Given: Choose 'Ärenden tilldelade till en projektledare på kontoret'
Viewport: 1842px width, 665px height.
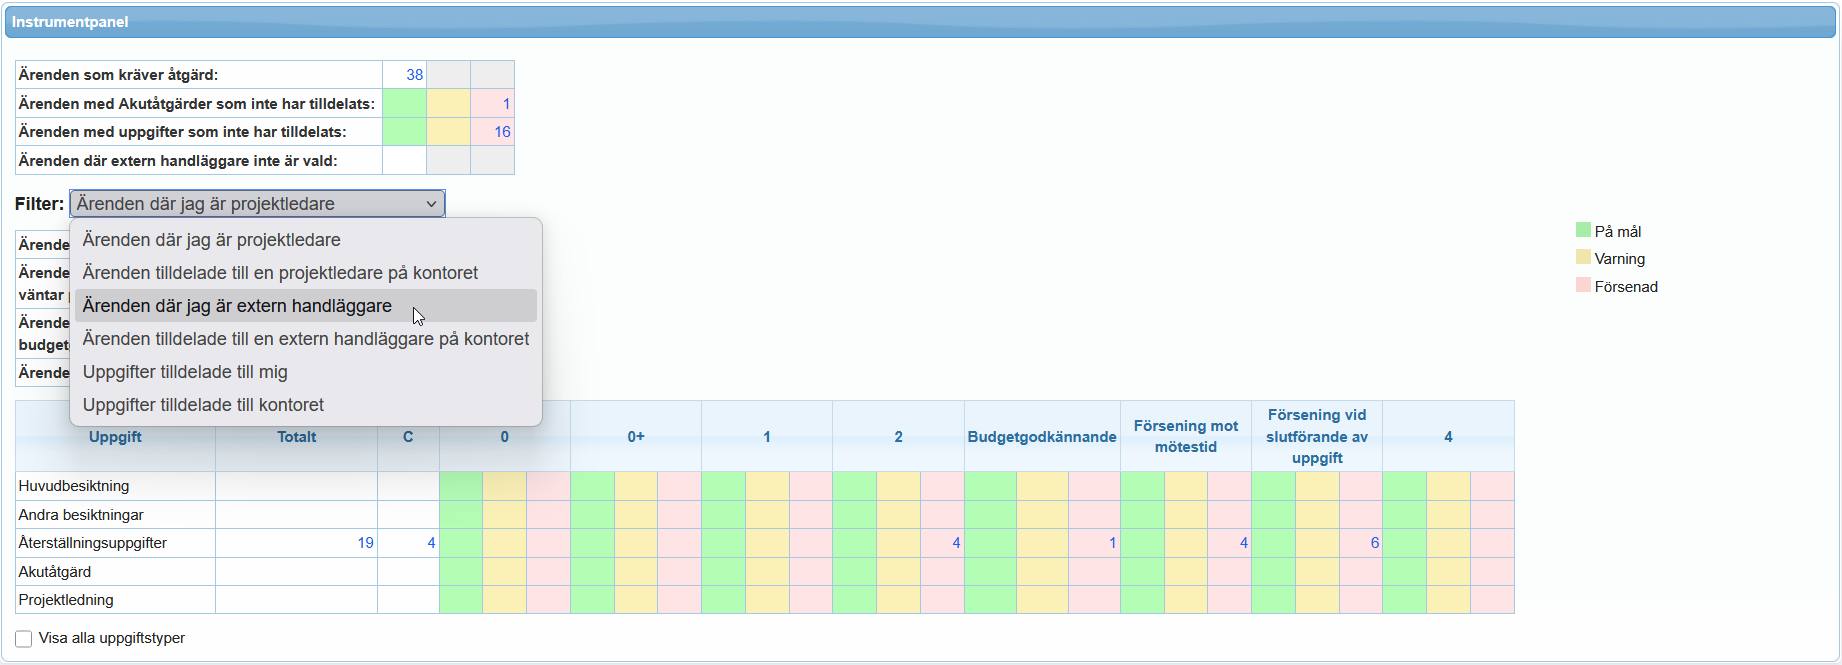Looking at the screenshot, I should pos(280,273).
